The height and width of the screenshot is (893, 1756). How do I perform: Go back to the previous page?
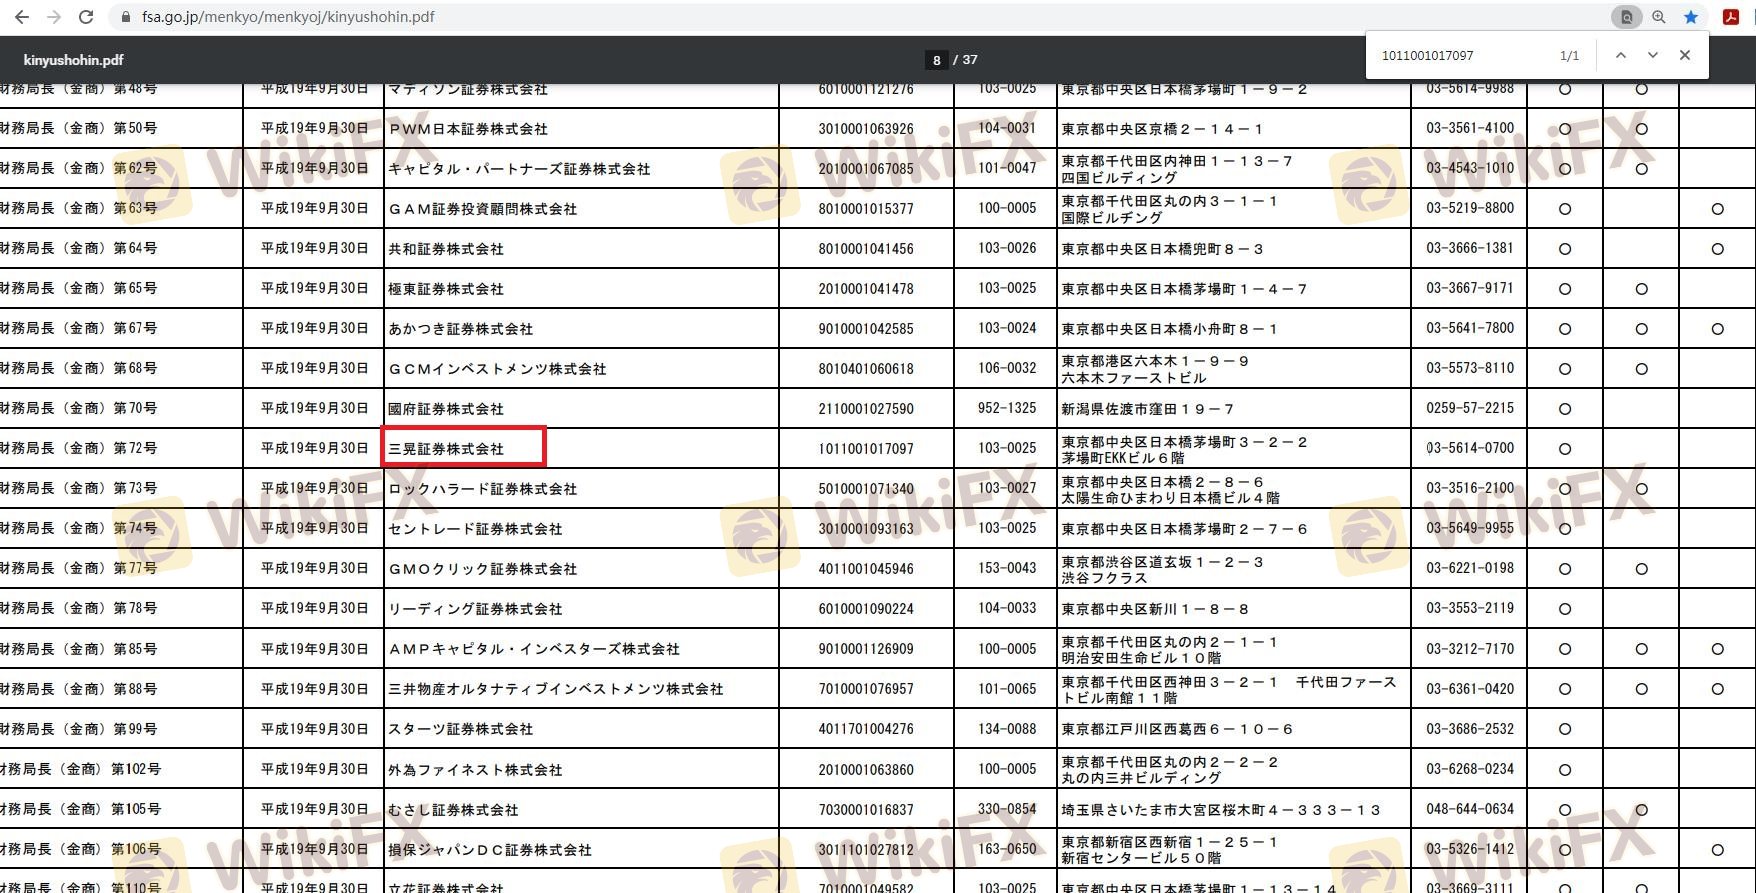[x=22, y=17]
